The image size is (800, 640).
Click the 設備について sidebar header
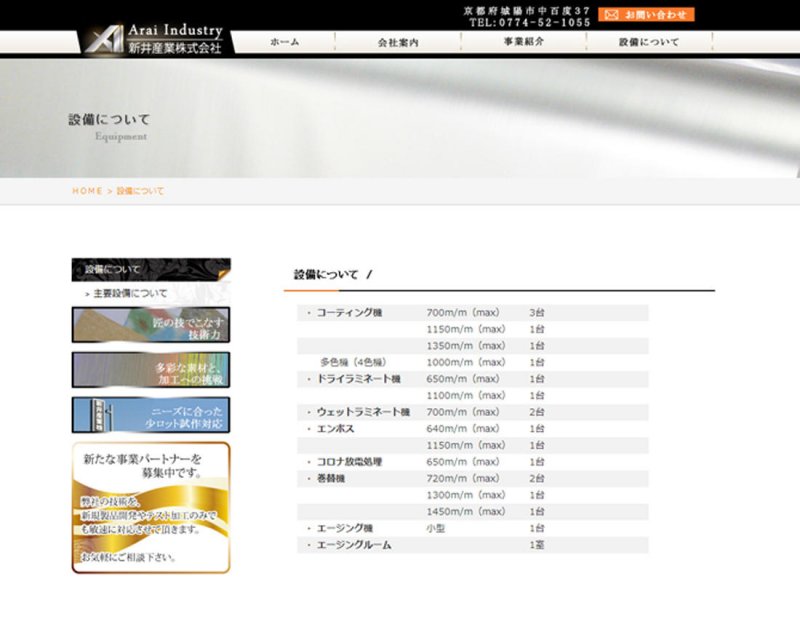pyautogui.click(x=150, y=270)
